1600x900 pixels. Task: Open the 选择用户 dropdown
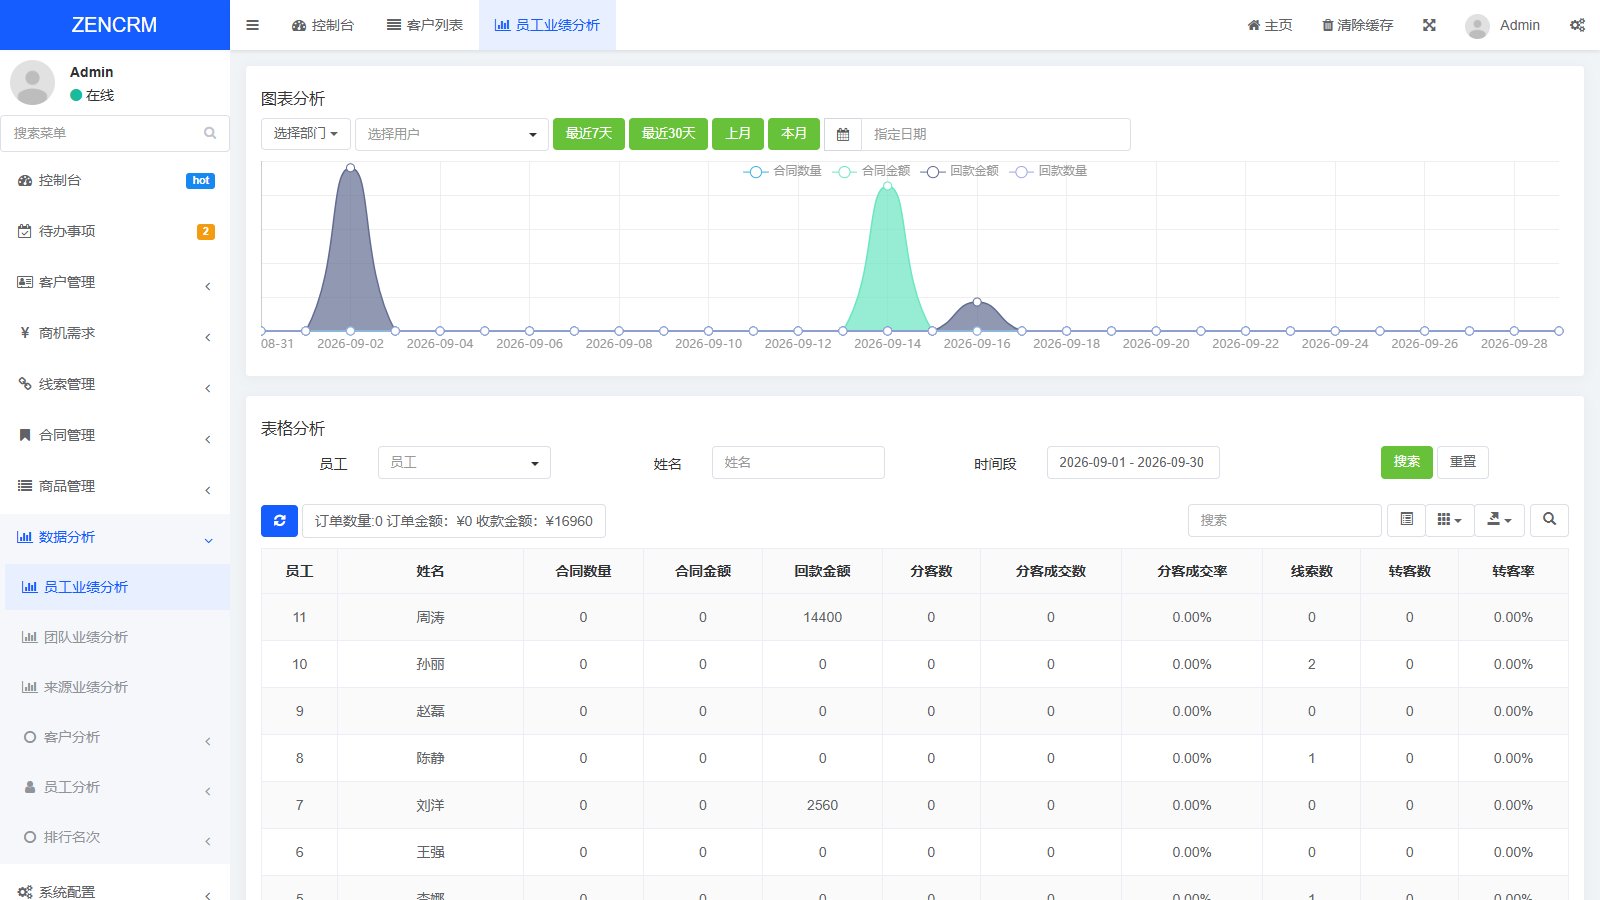pyautogui.click(x=451, y=134)
